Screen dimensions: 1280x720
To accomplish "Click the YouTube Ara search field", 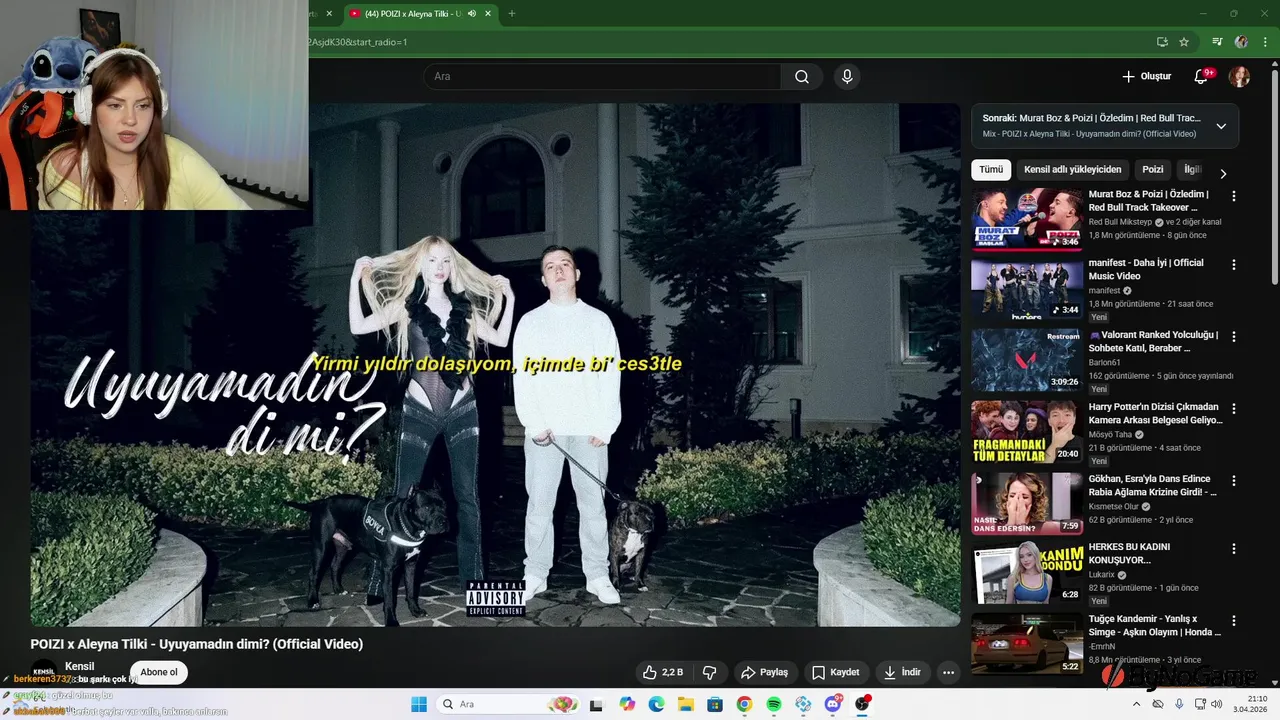I will pos(602,76).
